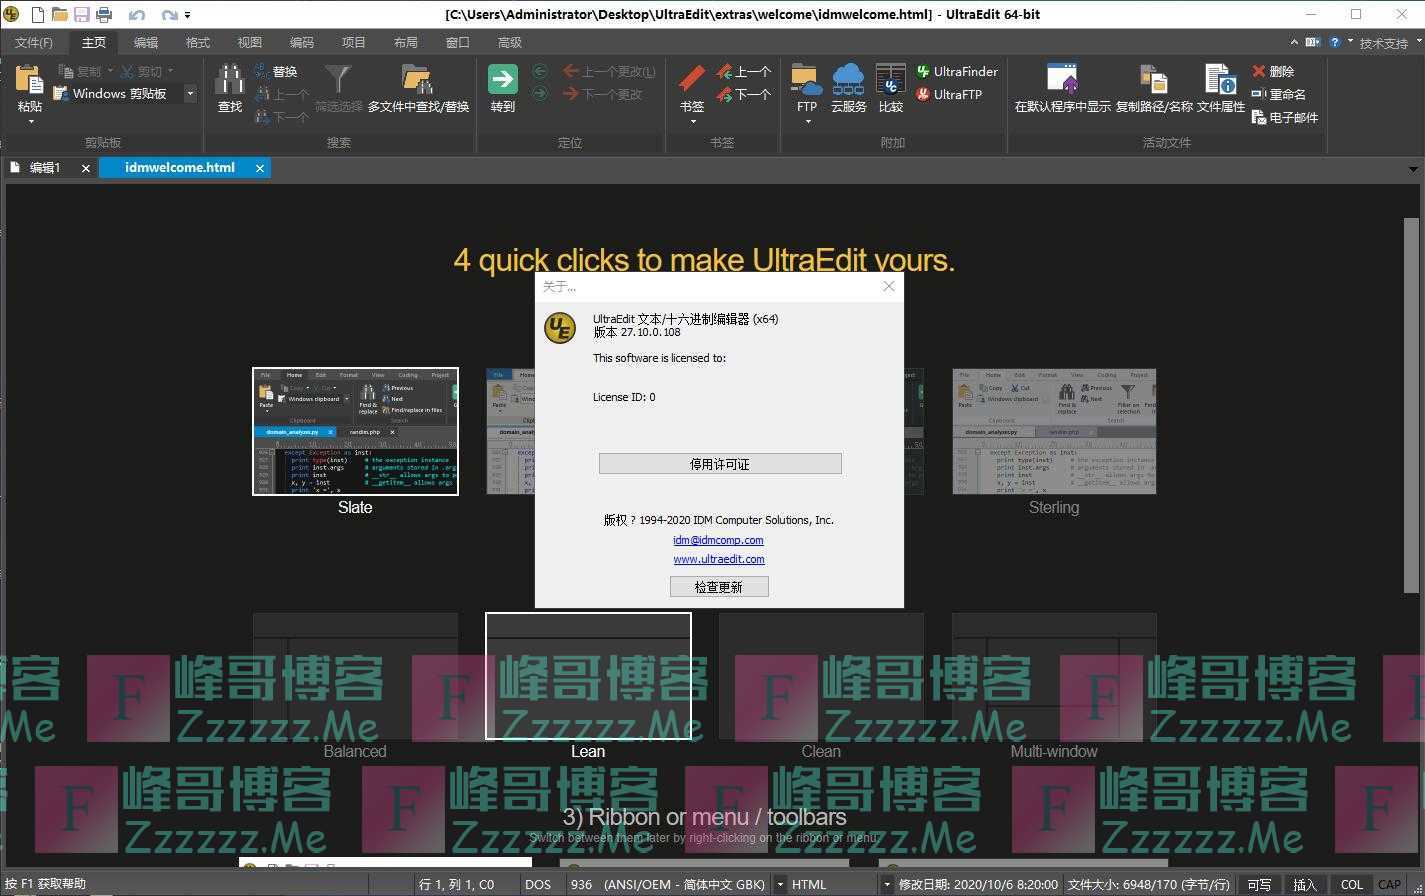Switch to the 编辑1 document tab
The width and height of the screenshot is (1425, 896).
[x=45, y=168]
